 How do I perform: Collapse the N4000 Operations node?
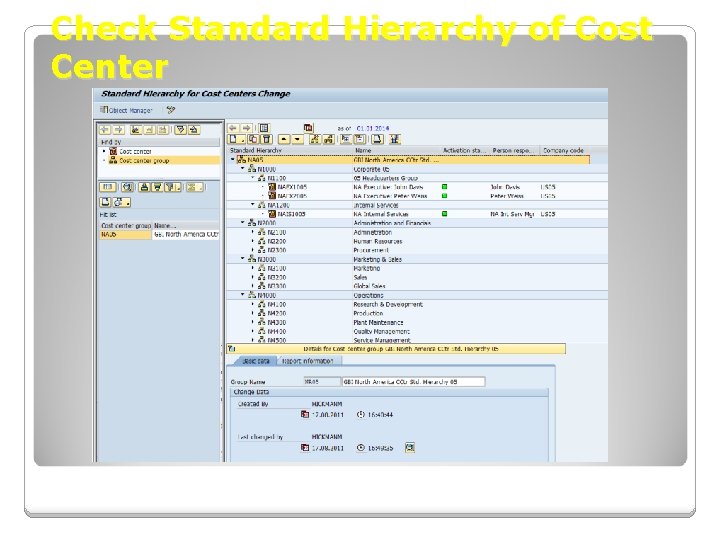pyautogui.click(x=243, y=295)
